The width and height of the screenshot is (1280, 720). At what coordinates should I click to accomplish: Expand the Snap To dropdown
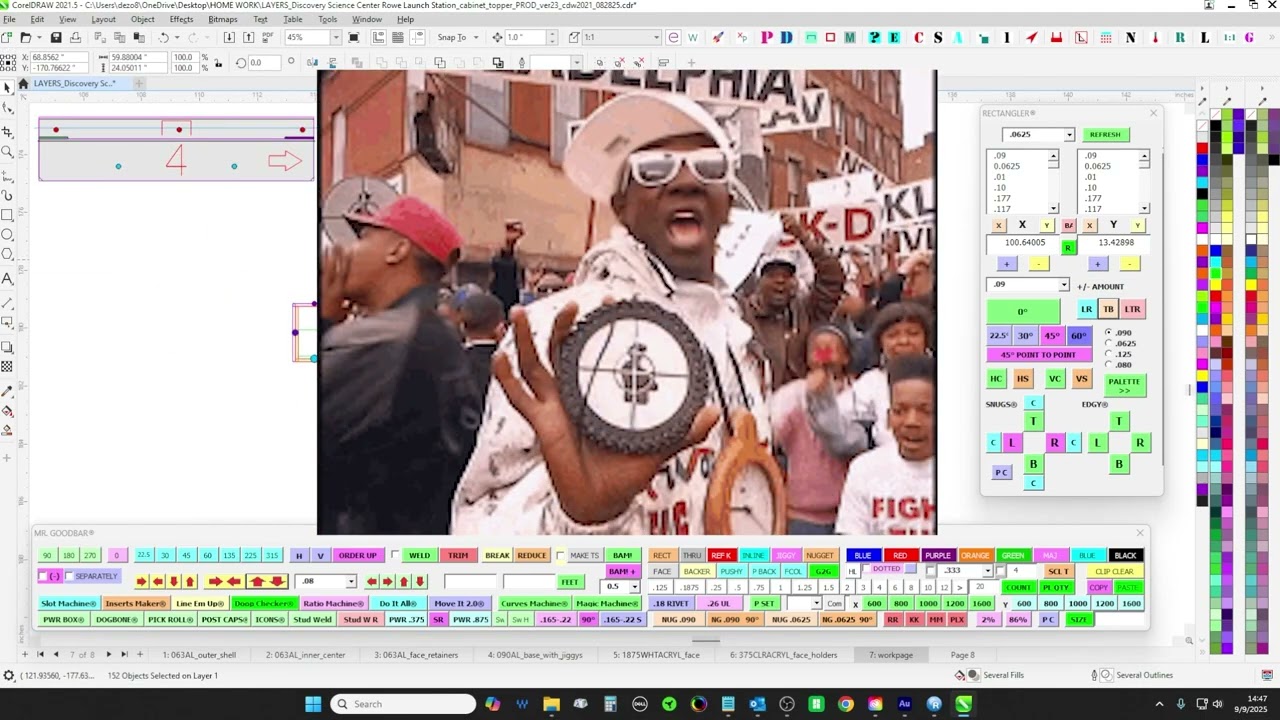(476, 38)
